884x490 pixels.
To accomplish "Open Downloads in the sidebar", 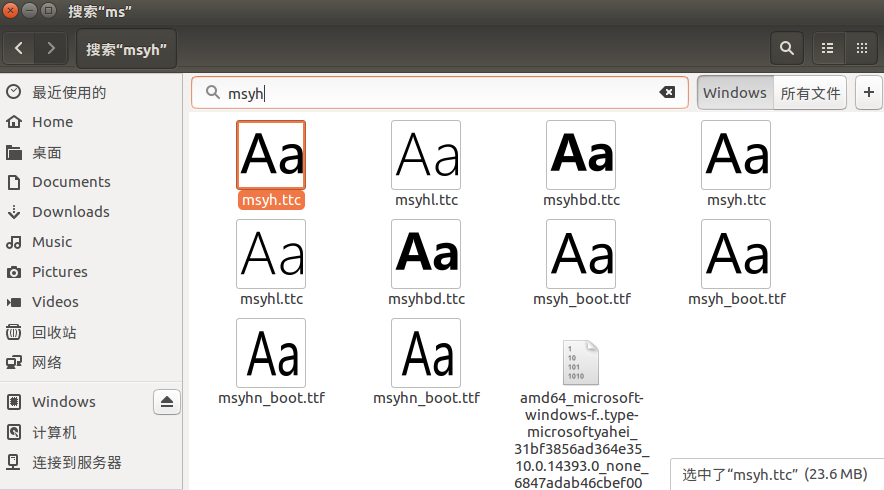I will point(91,212).
